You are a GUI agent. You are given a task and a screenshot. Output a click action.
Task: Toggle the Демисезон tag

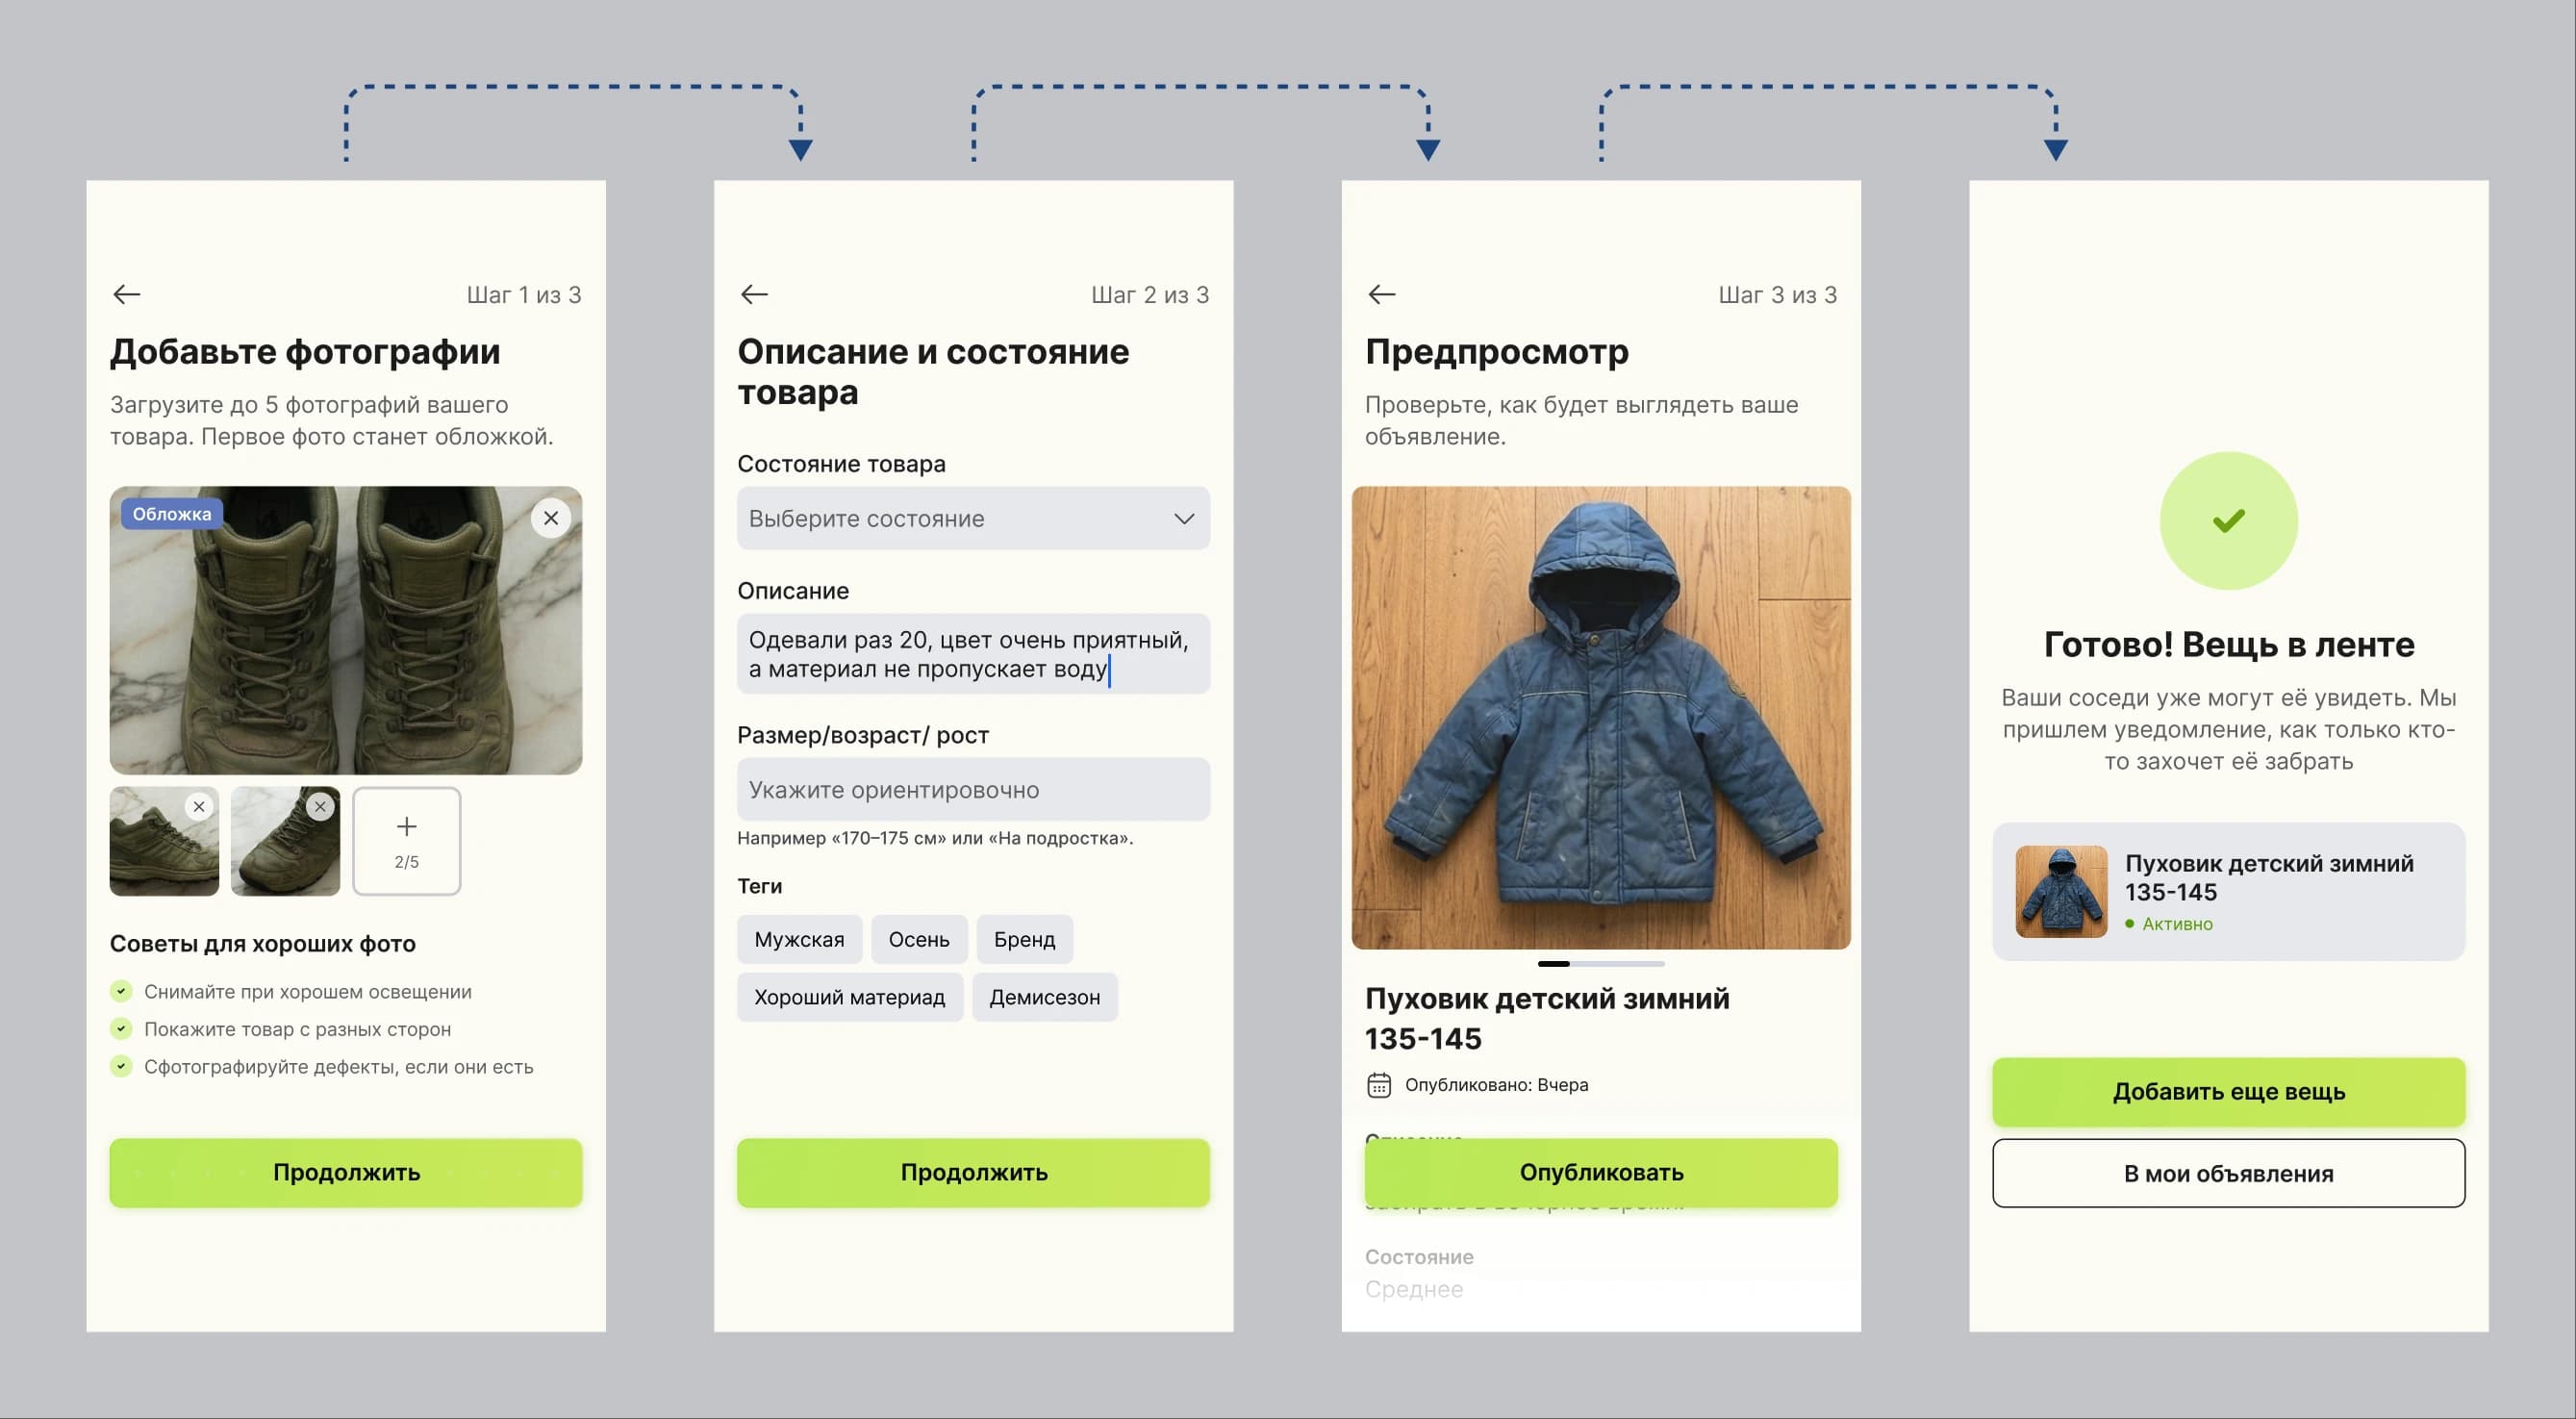coord(1045,996)
